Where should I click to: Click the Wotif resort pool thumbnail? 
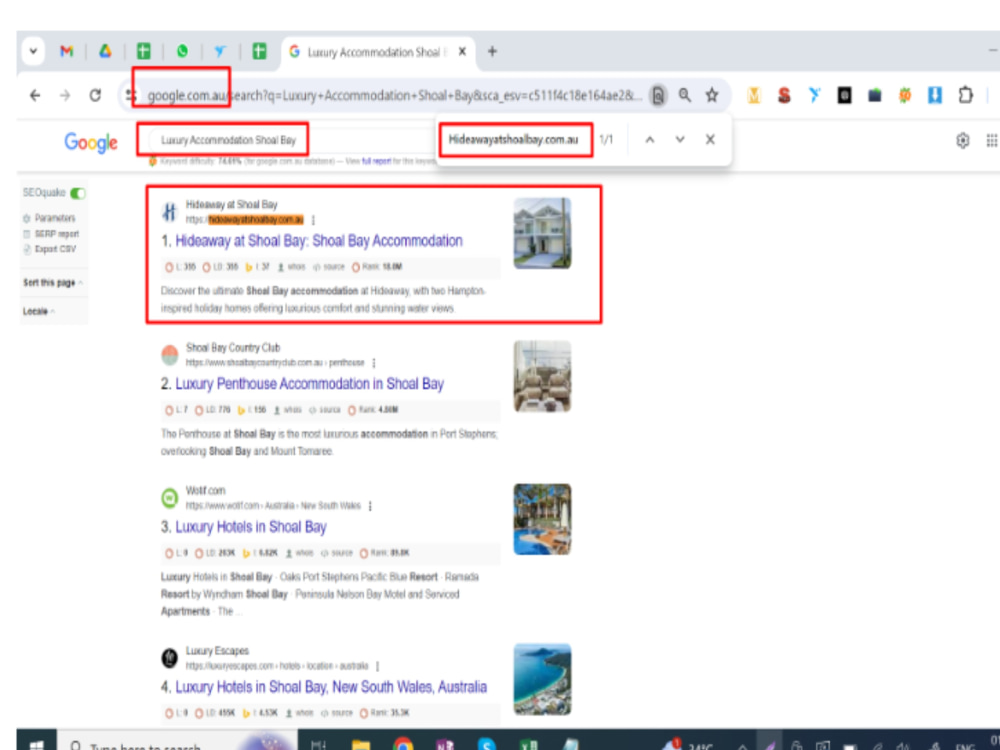point(543,519)
